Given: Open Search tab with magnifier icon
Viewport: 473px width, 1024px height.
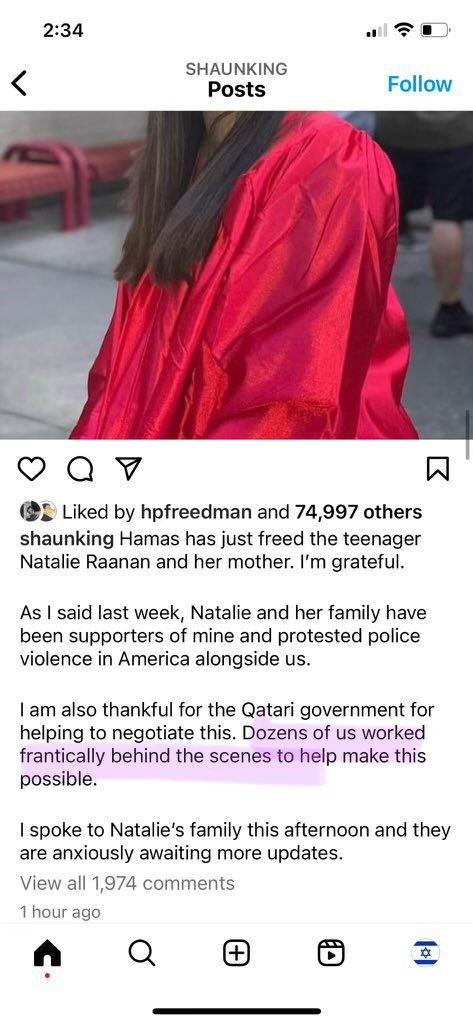Looking at the screenshot, I should point(142,953).
